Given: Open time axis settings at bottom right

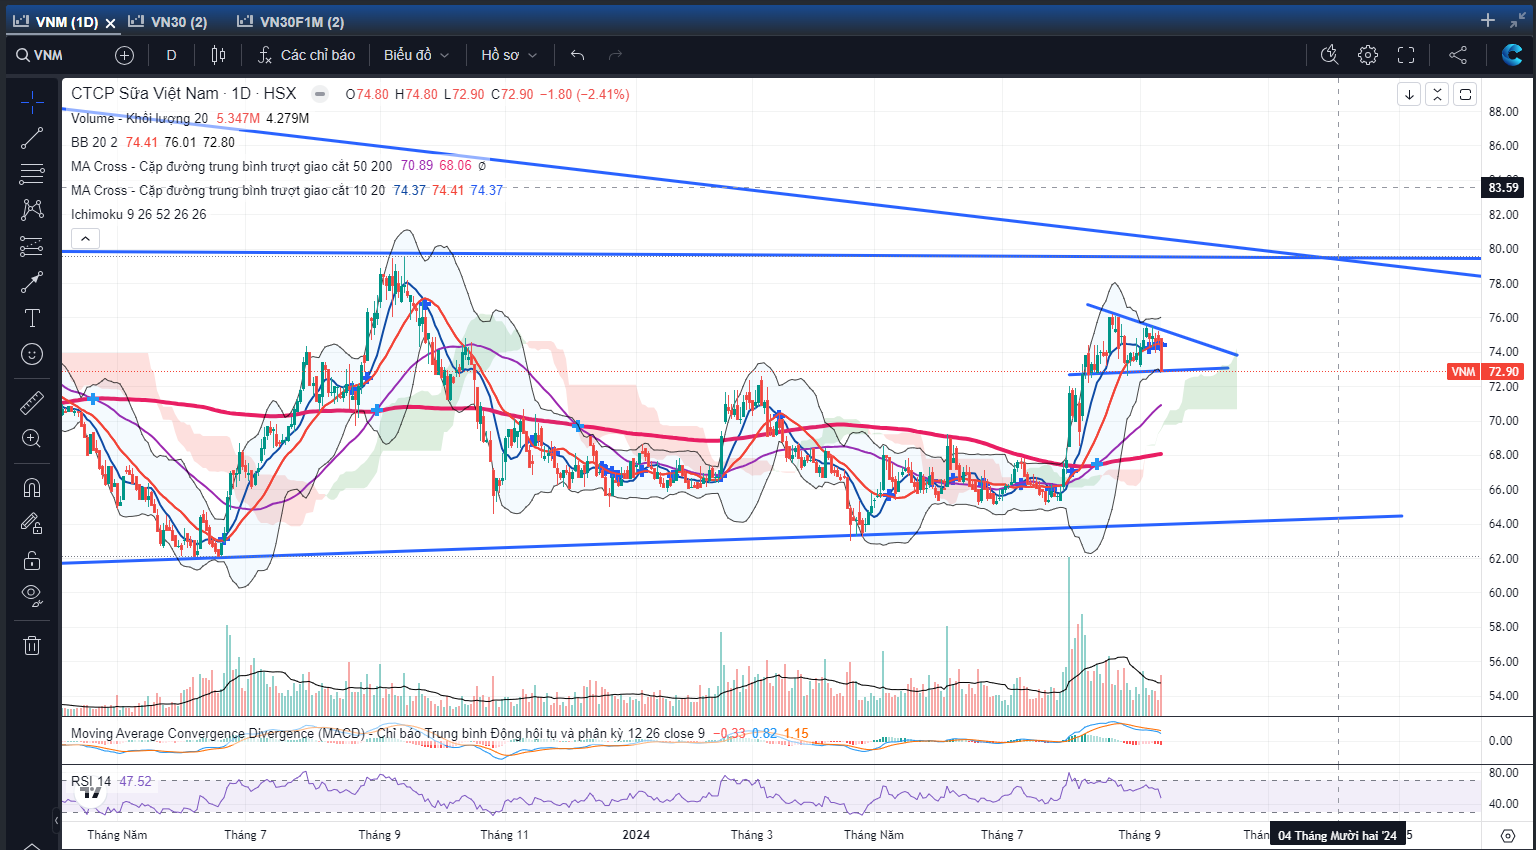Looking at the screenshot, I should pyautogui.click(x=1508, y=835).
